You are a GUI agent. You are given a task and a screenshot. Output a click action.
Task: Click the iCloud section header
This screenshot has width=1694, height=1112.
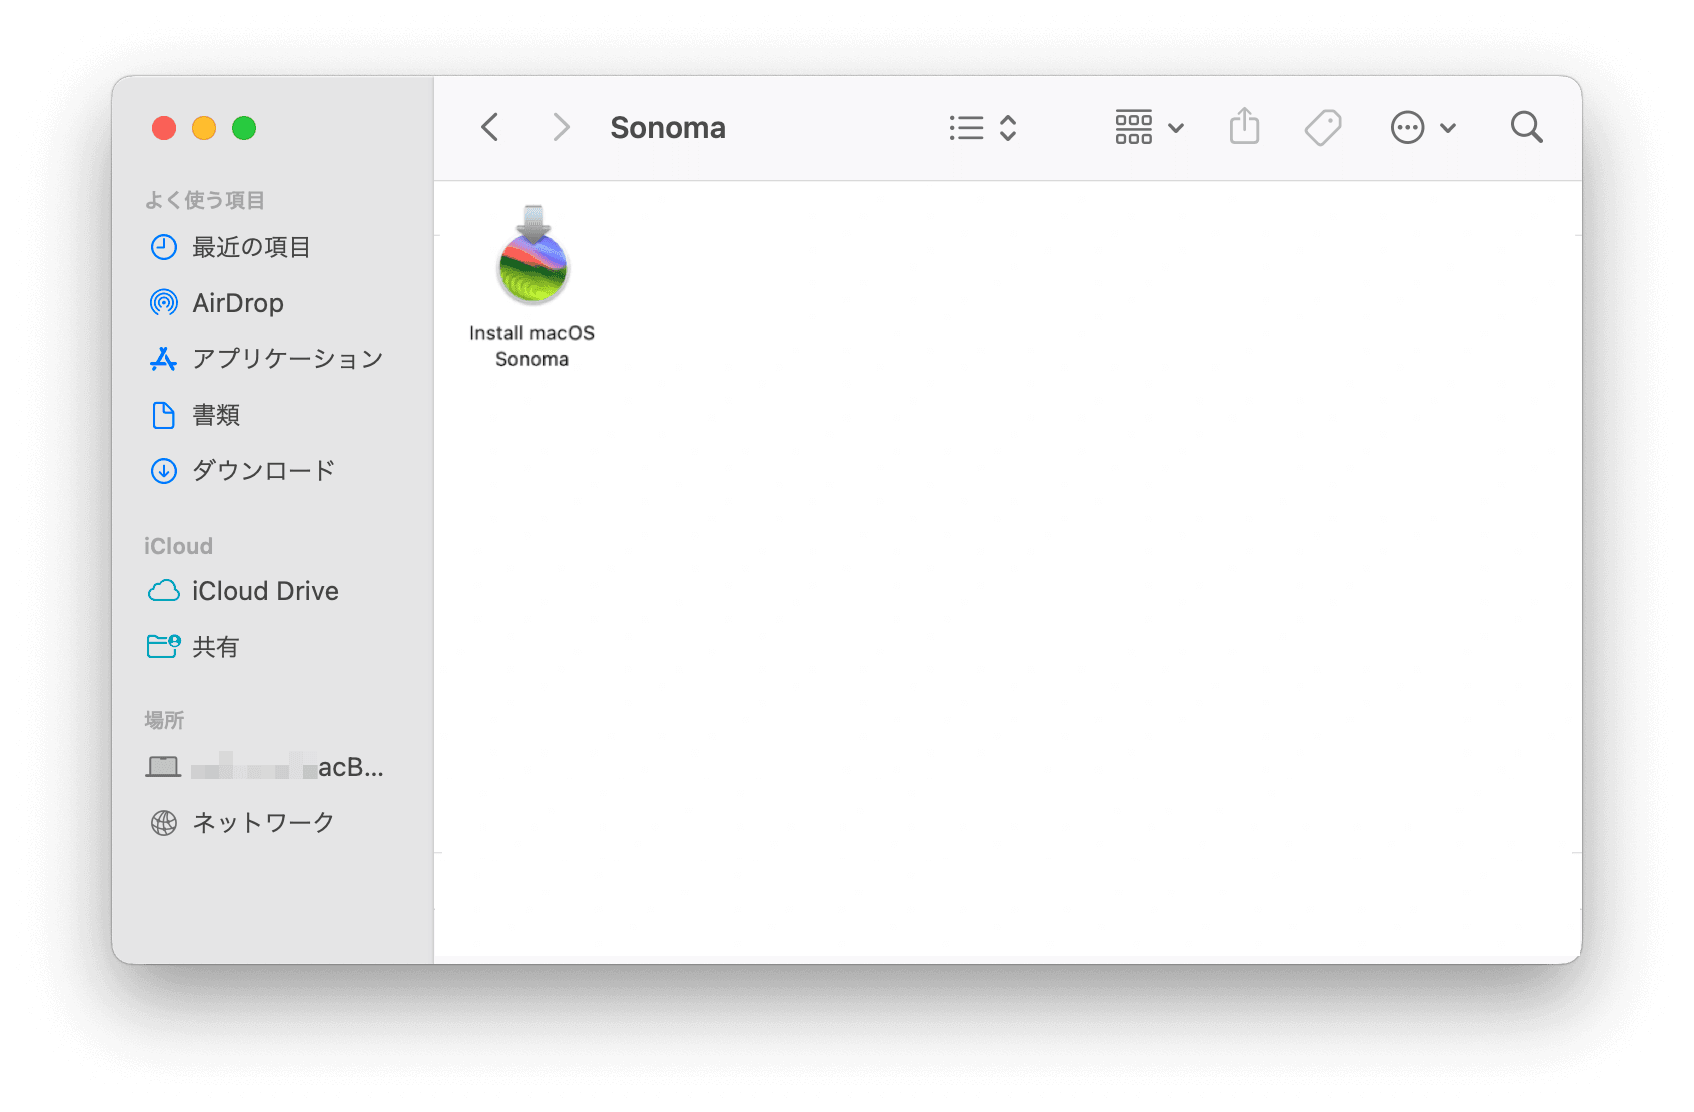tap(178, 546)
